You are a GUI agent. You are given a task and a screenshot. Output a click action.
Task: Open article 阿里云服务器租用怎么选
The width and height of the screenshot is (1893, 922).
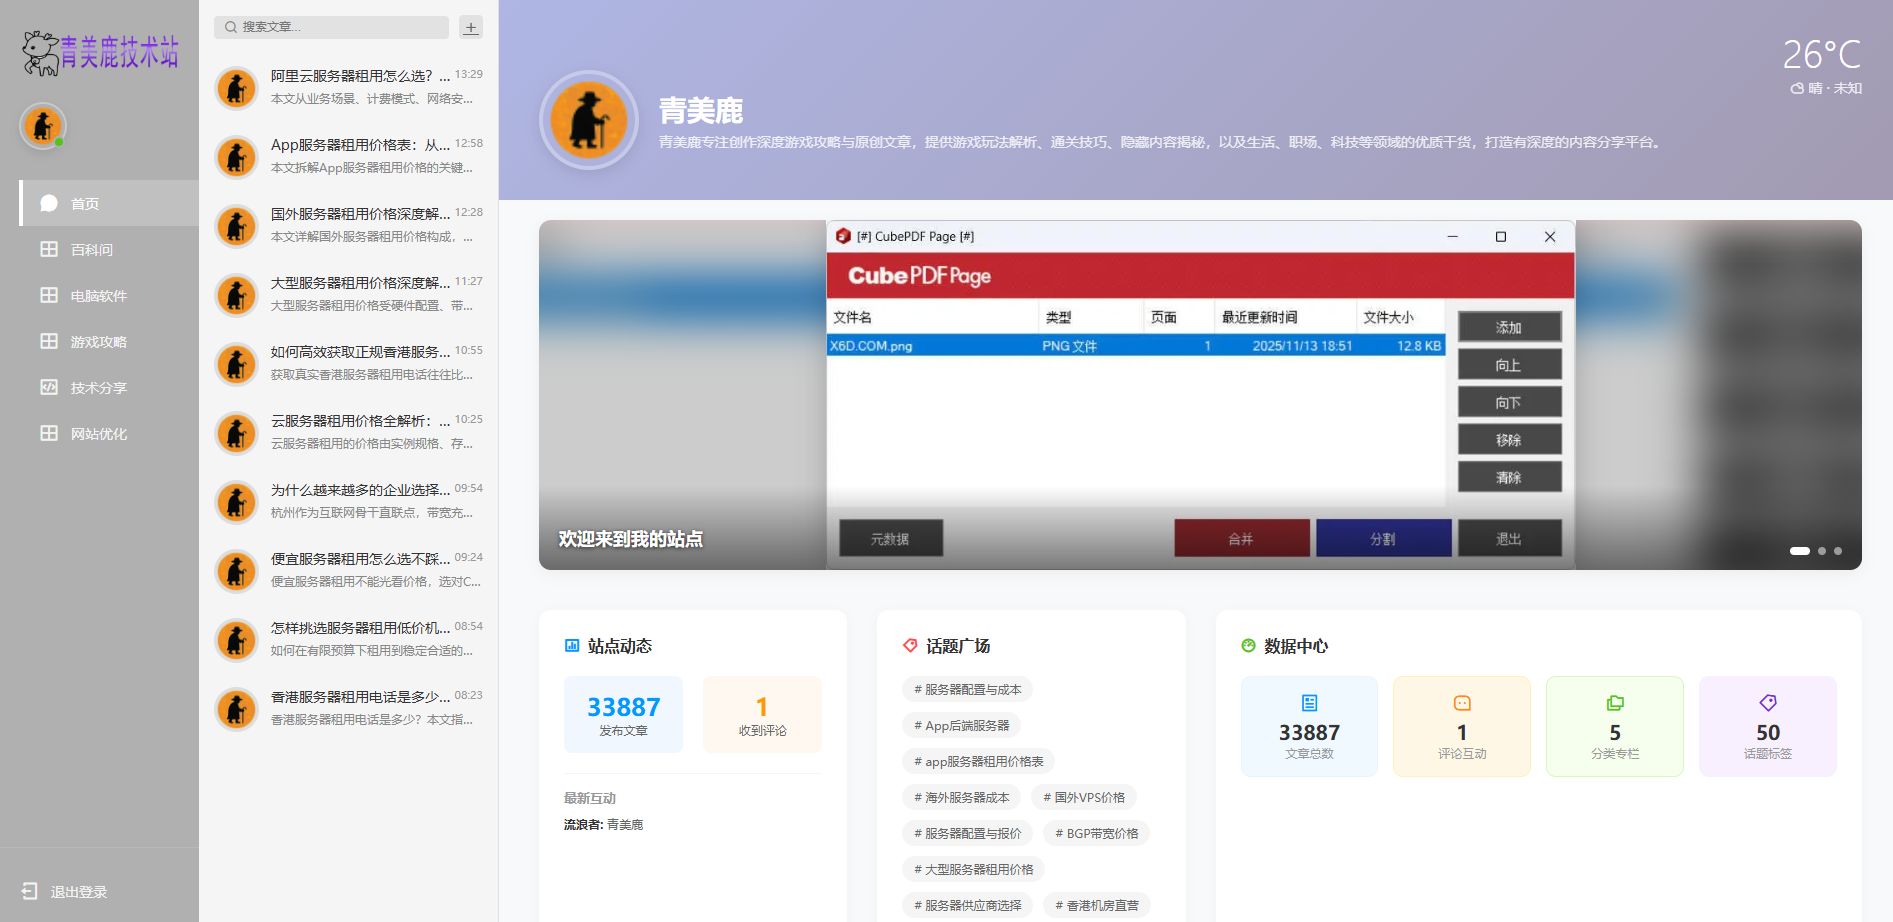(x=348, y=87)
